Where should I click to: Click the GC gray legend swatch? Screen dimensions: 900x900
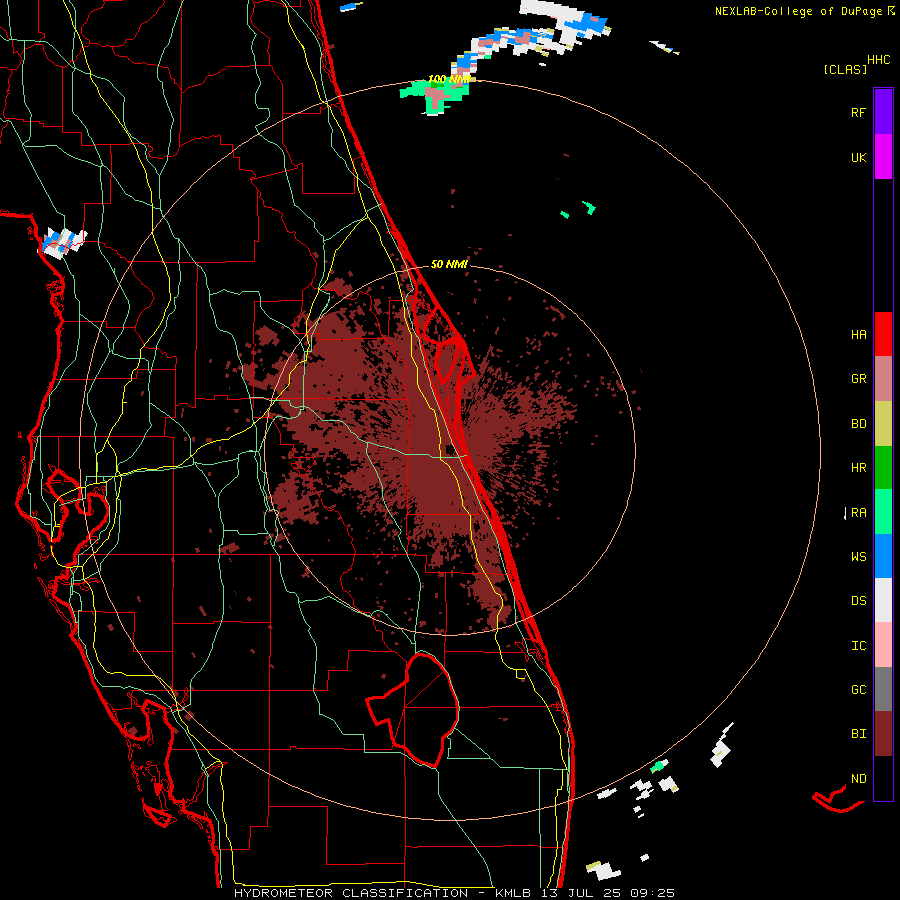[x=883, y=689]
